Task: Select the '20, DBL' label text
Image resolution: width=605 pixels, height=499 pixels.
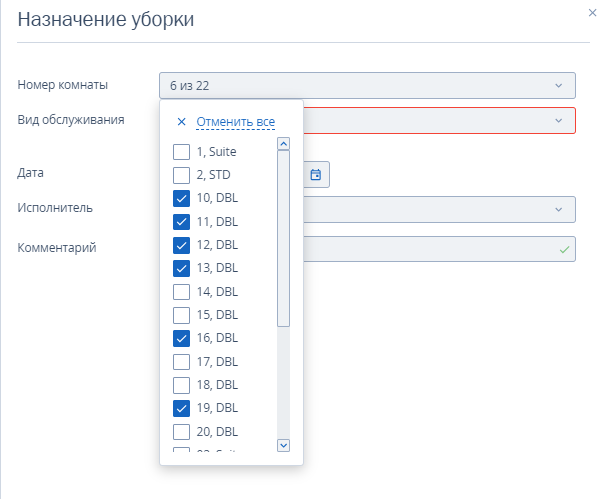Action: pyautogui.click(x=217, y=431)
